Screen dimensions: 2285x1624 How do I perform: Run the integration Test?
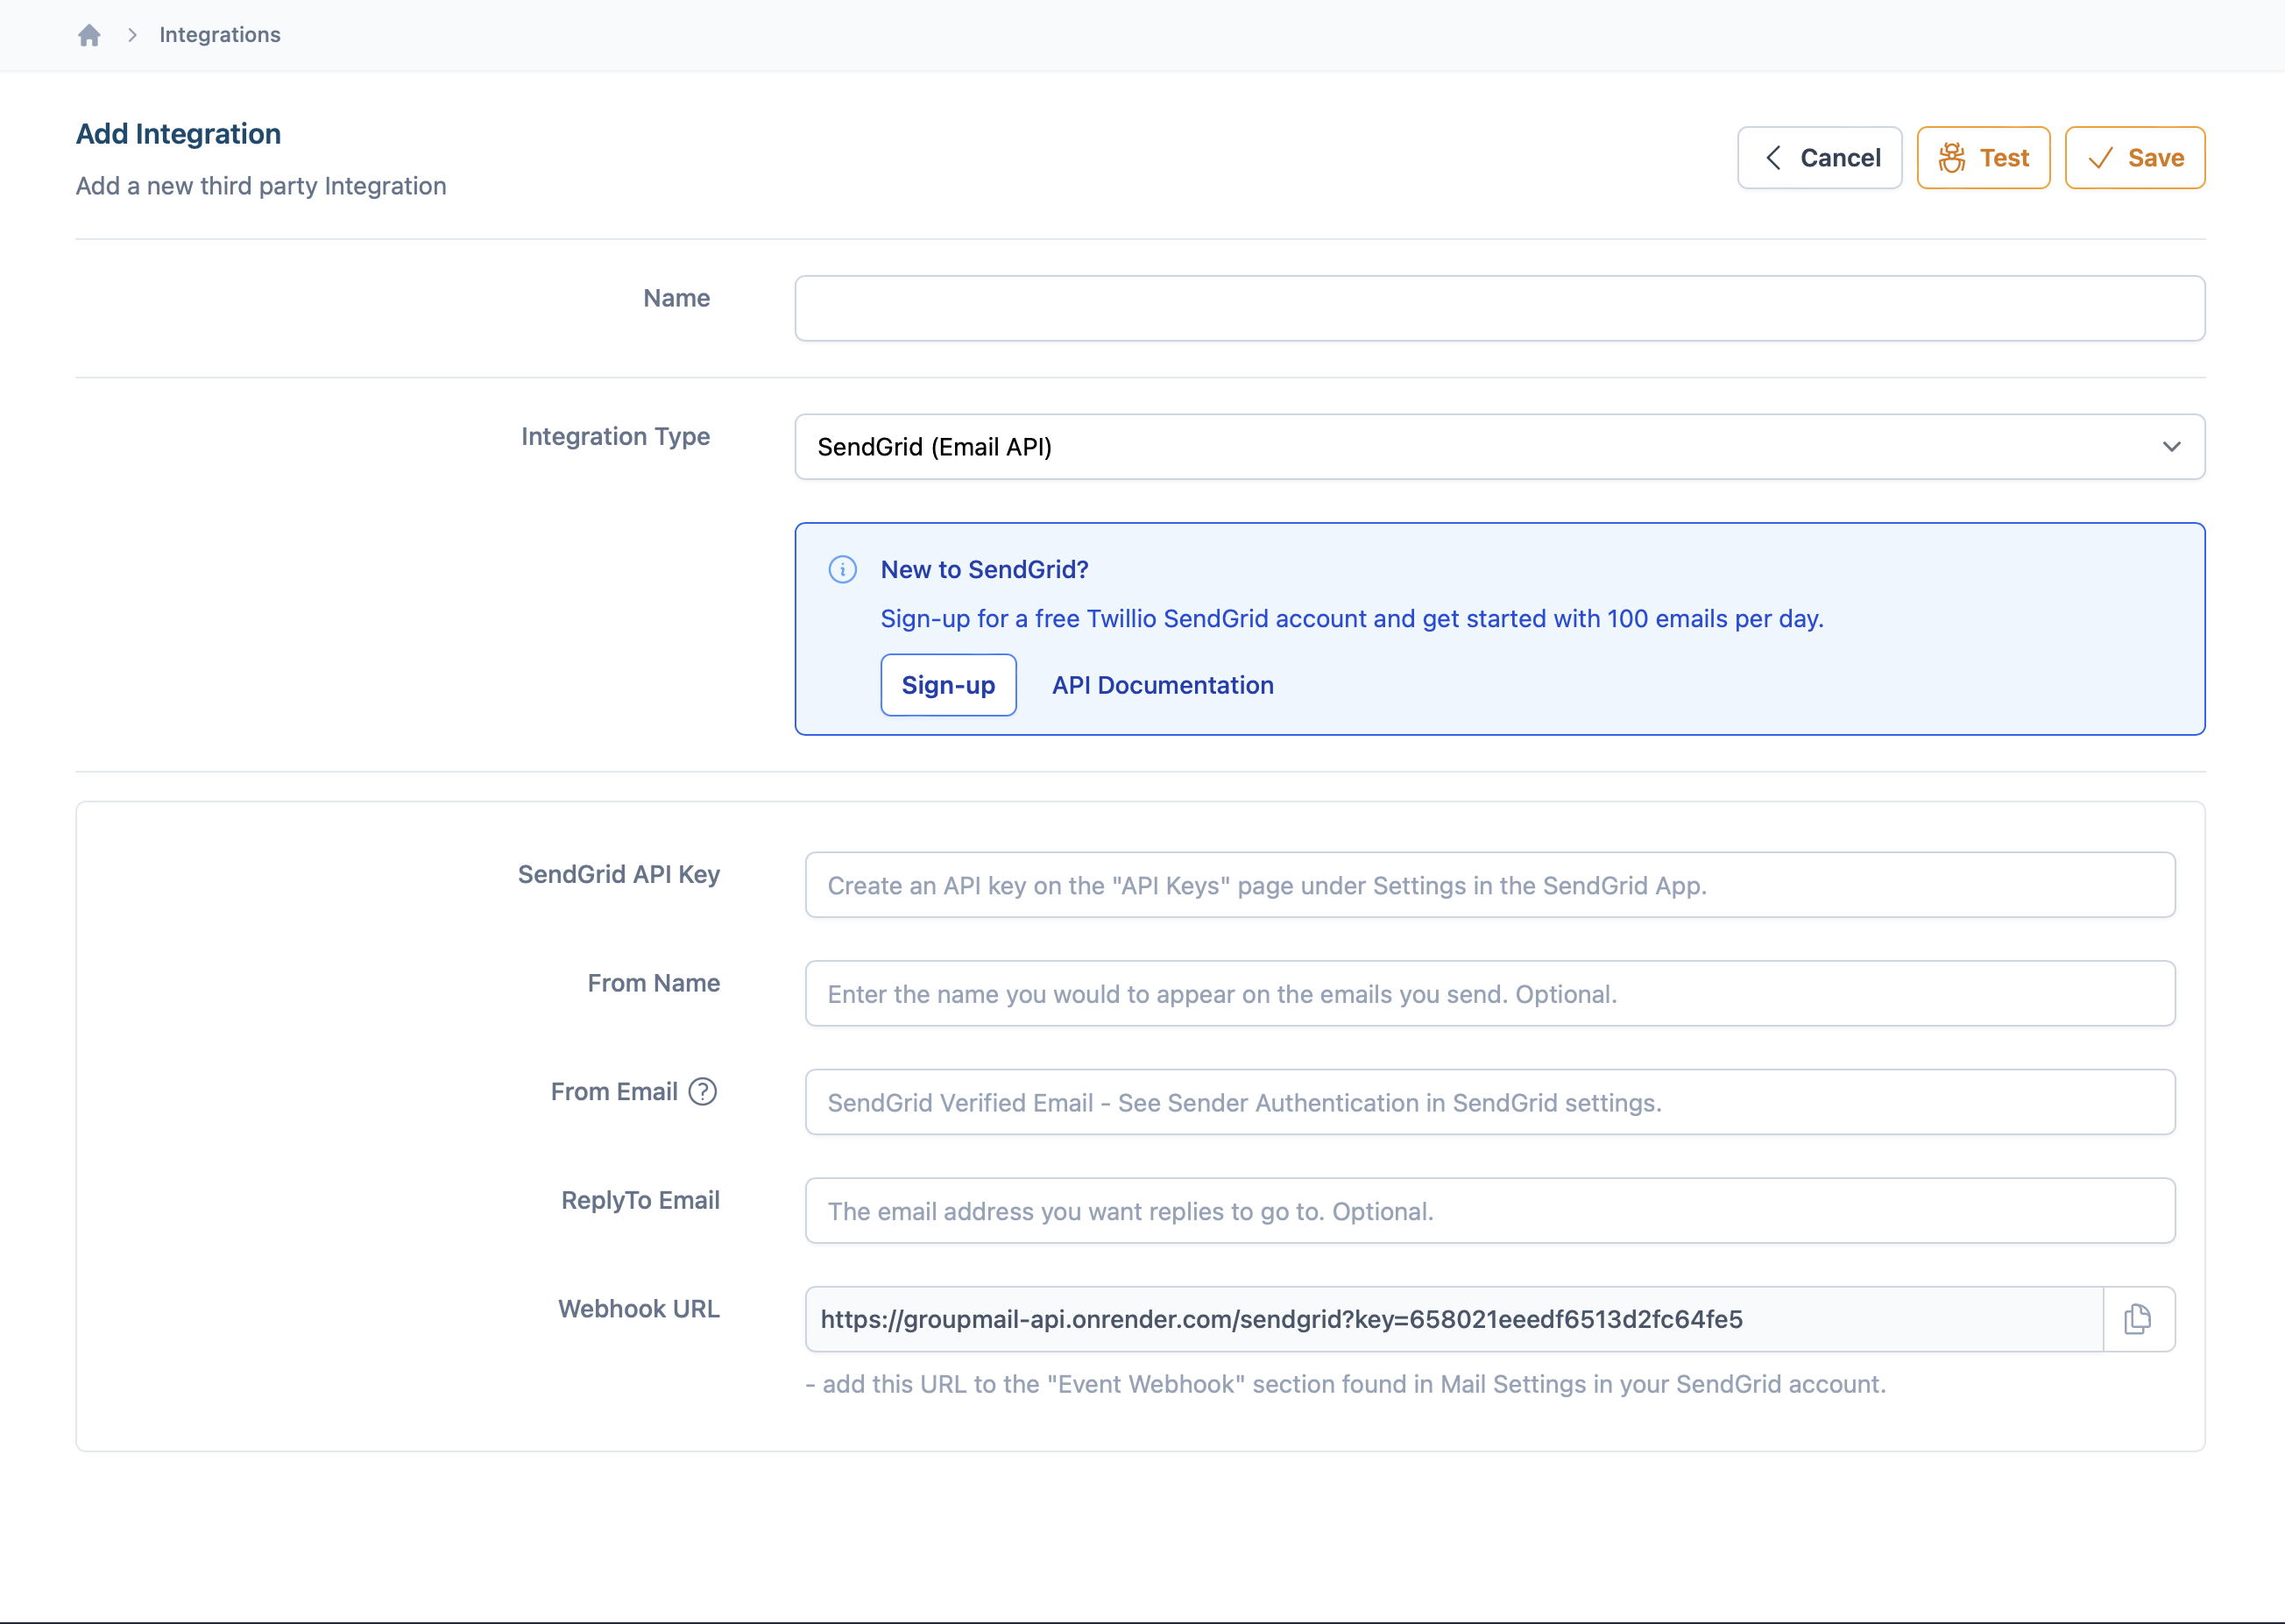(1983, 158)
